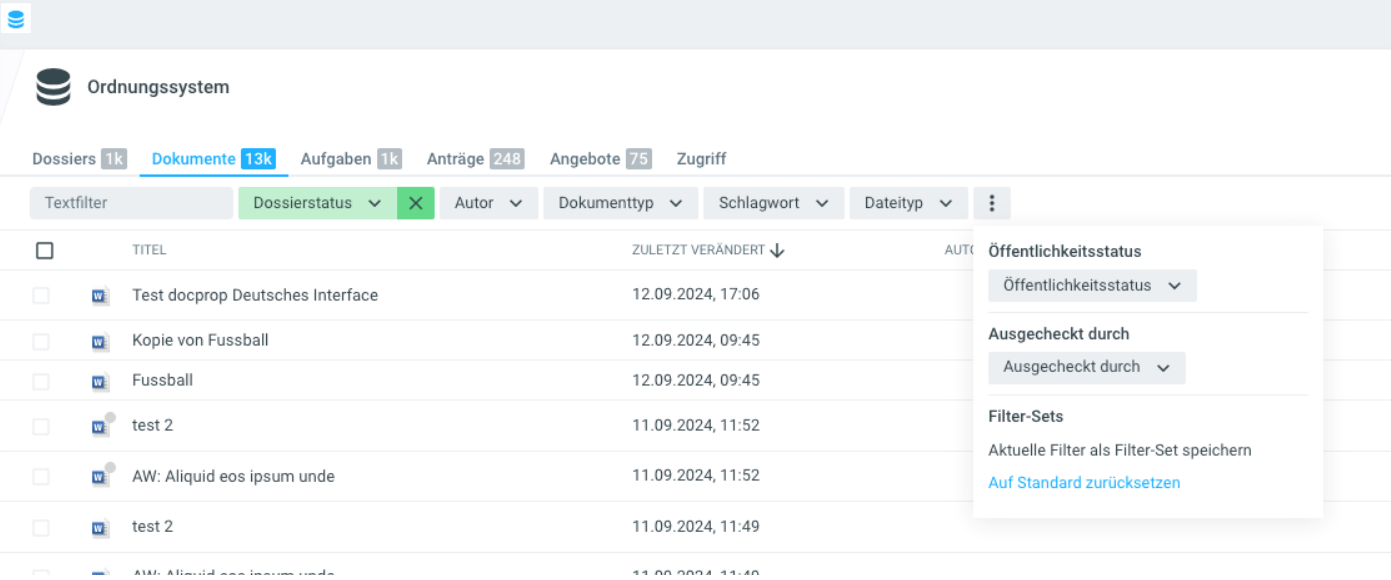Save current filters as Filter-Set
The height and width of the screenshot is (580, 1391).
(x=1119, y=450)
